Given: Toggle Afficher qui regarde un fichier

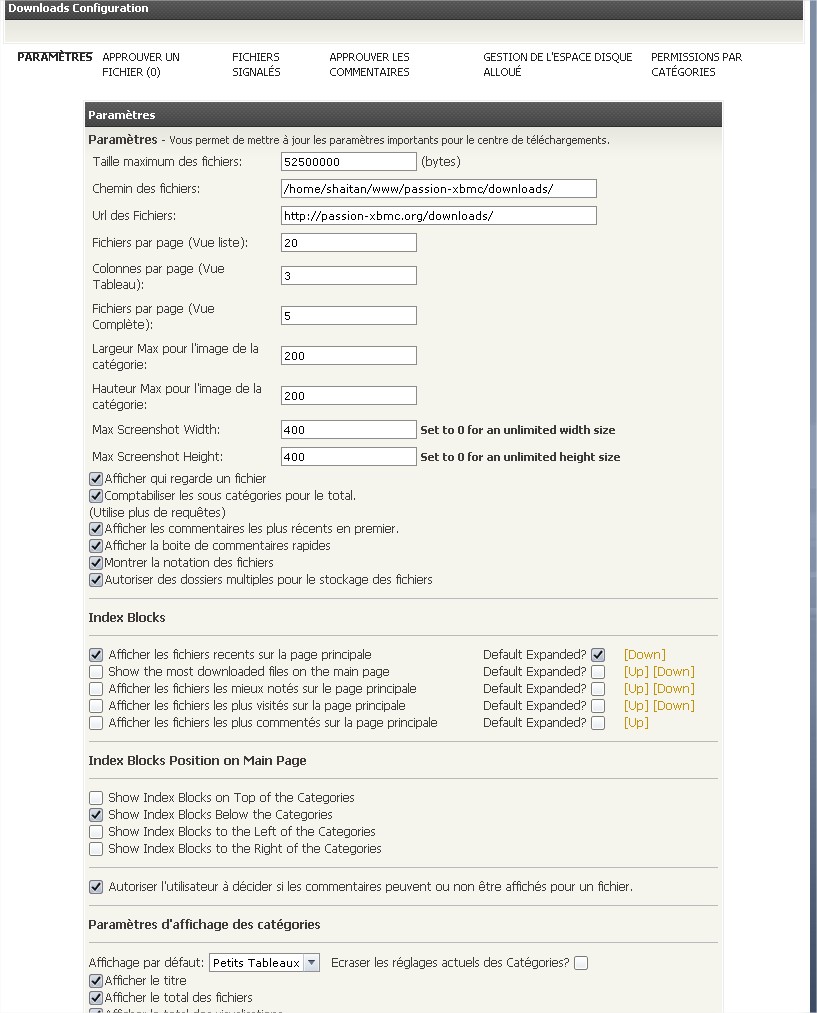Looking at the screenshot, I should (x=96, y=479).
